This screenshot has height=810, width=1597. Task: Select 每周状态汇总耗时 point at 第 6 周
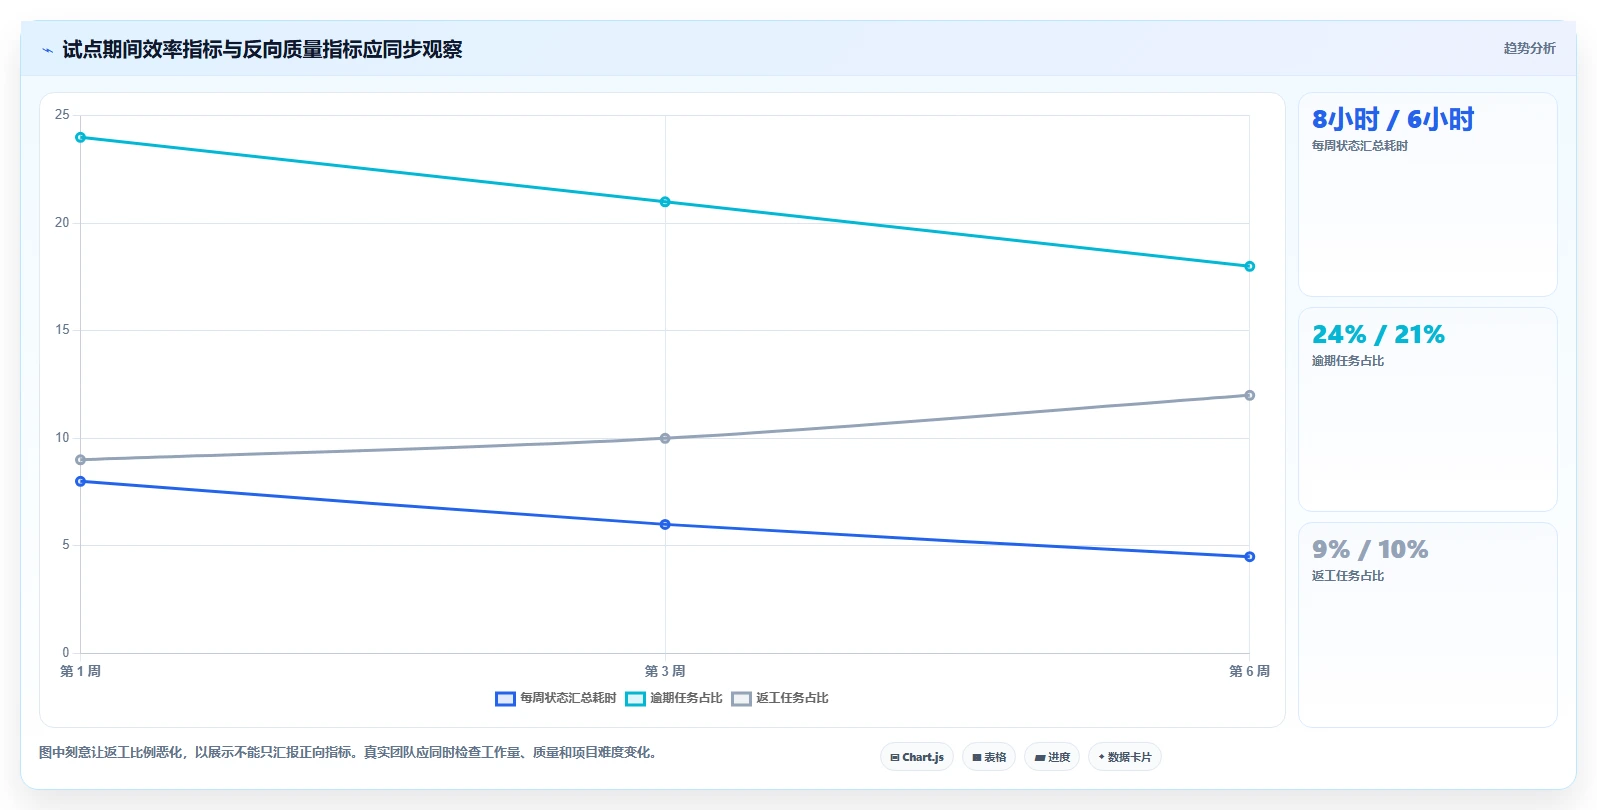click(1249, 556)
